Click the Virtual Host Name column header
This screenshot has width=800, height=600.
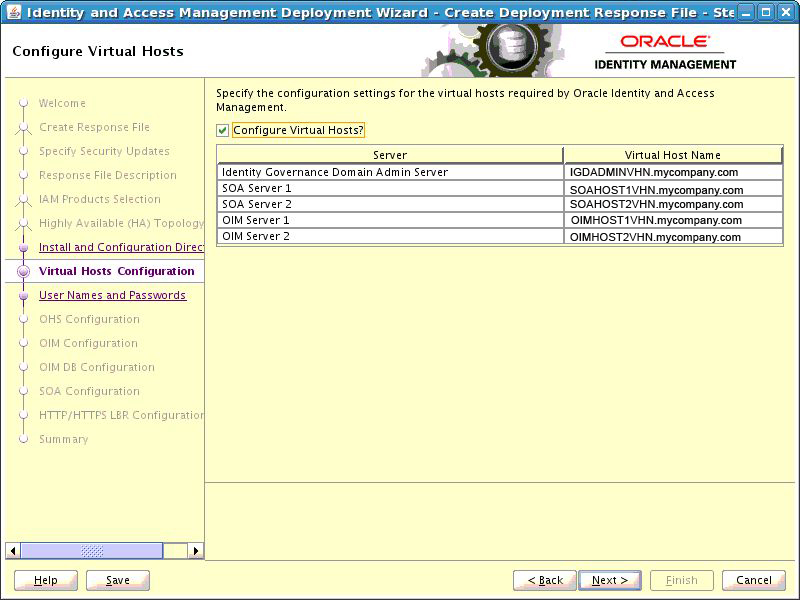pos(673,155)
